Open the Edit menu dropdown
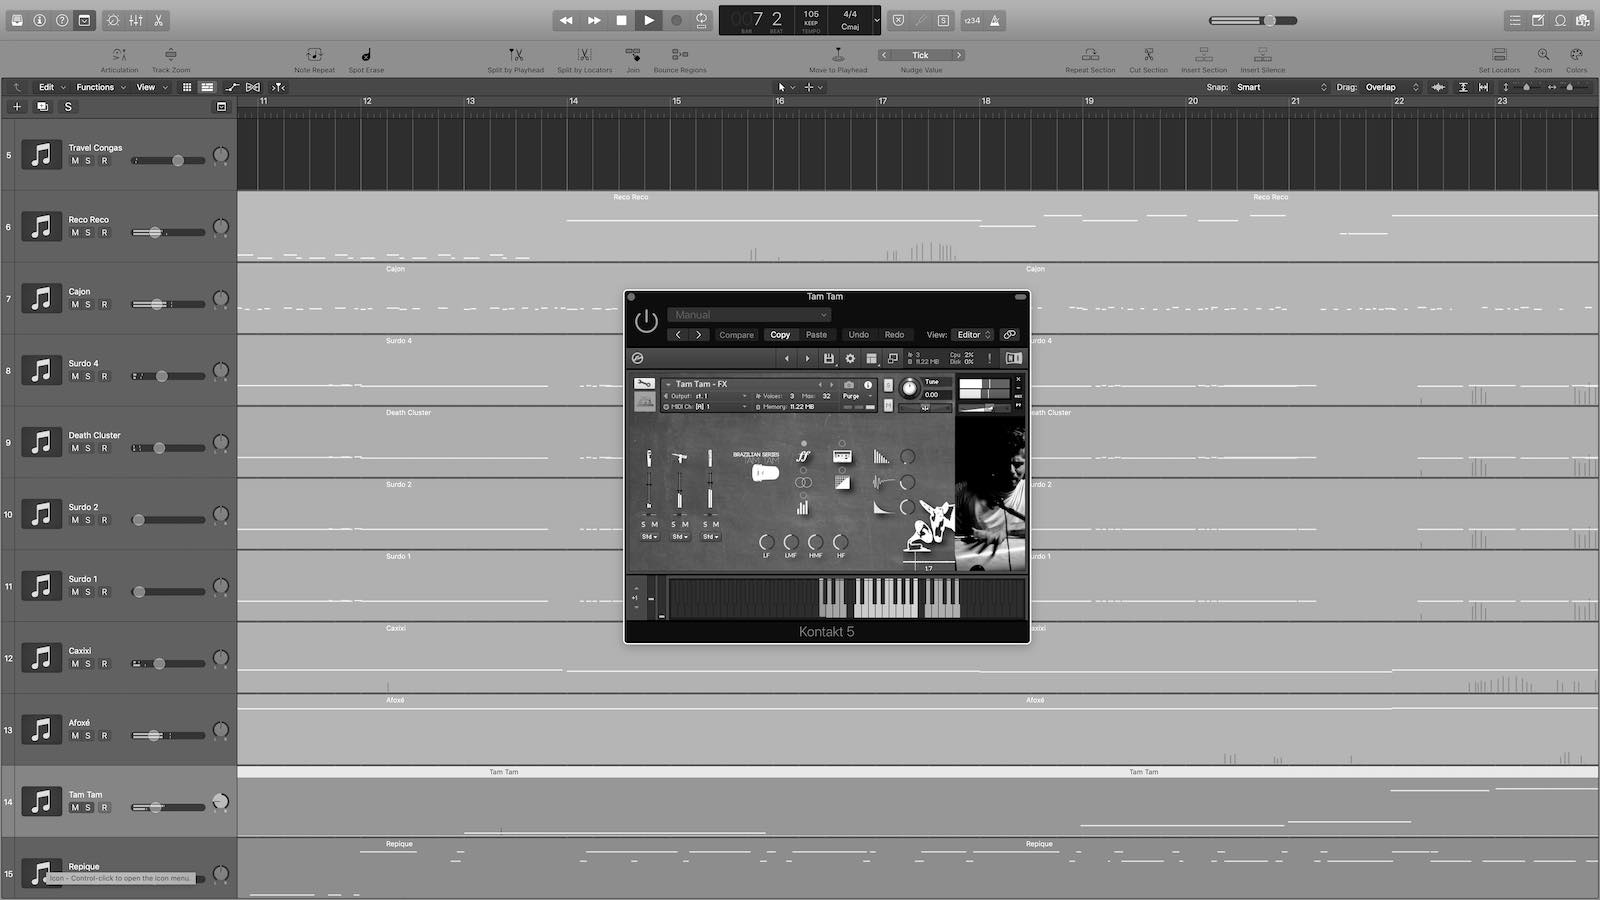This screenshot has width=1600, height=900. [x=52, y=87]
